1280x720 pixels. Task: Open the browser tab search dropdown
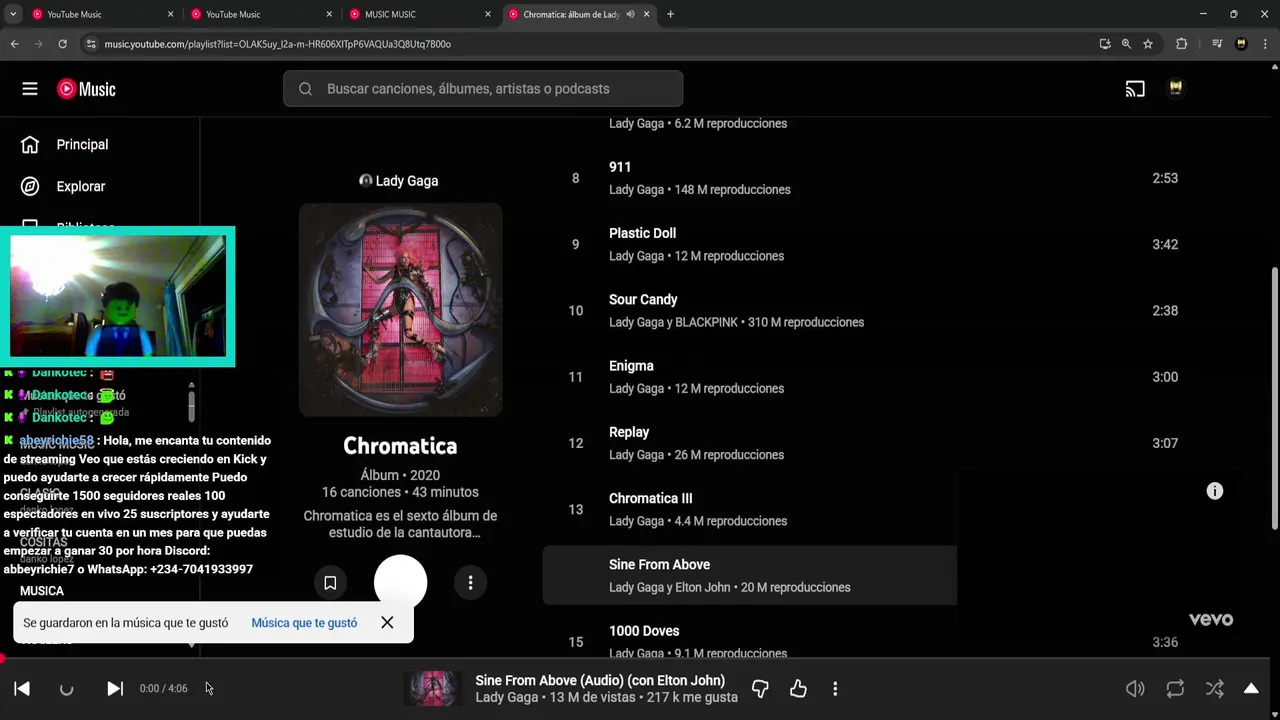click(13, 14)
